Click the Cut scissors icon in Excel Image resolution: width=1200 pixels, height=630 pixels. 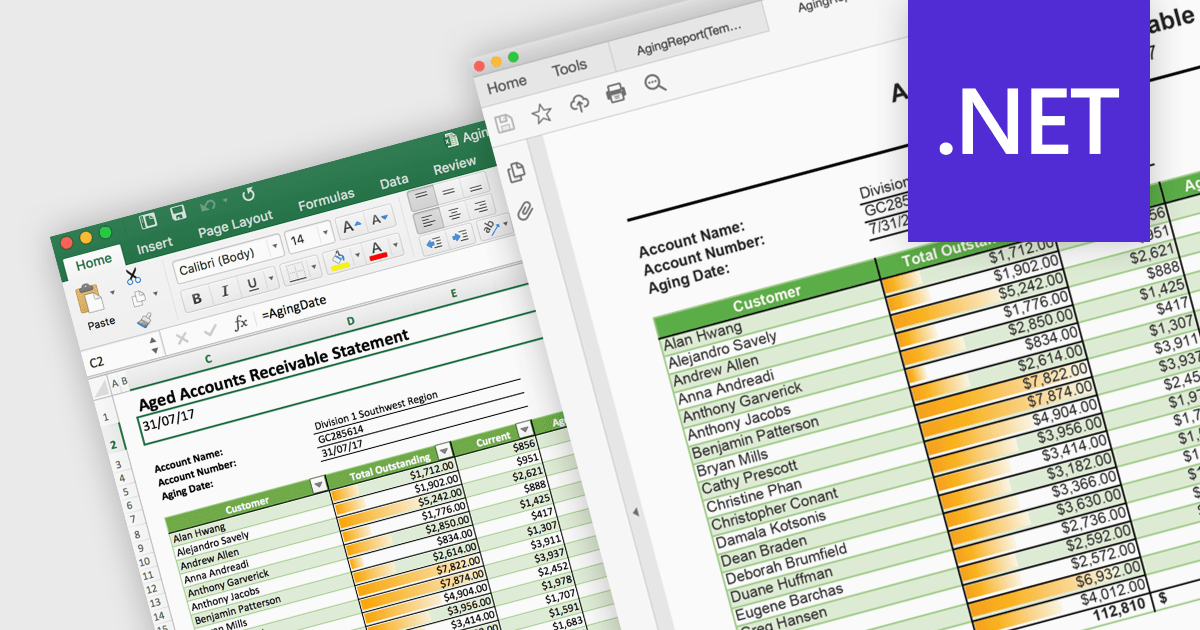133,276
